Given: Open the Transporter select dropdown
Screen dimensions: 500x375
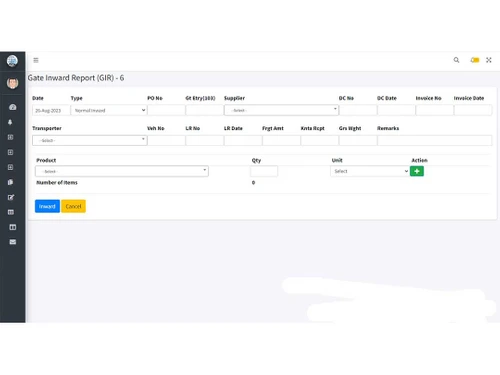Looking at the screenshot, I should tap(90, 140).
